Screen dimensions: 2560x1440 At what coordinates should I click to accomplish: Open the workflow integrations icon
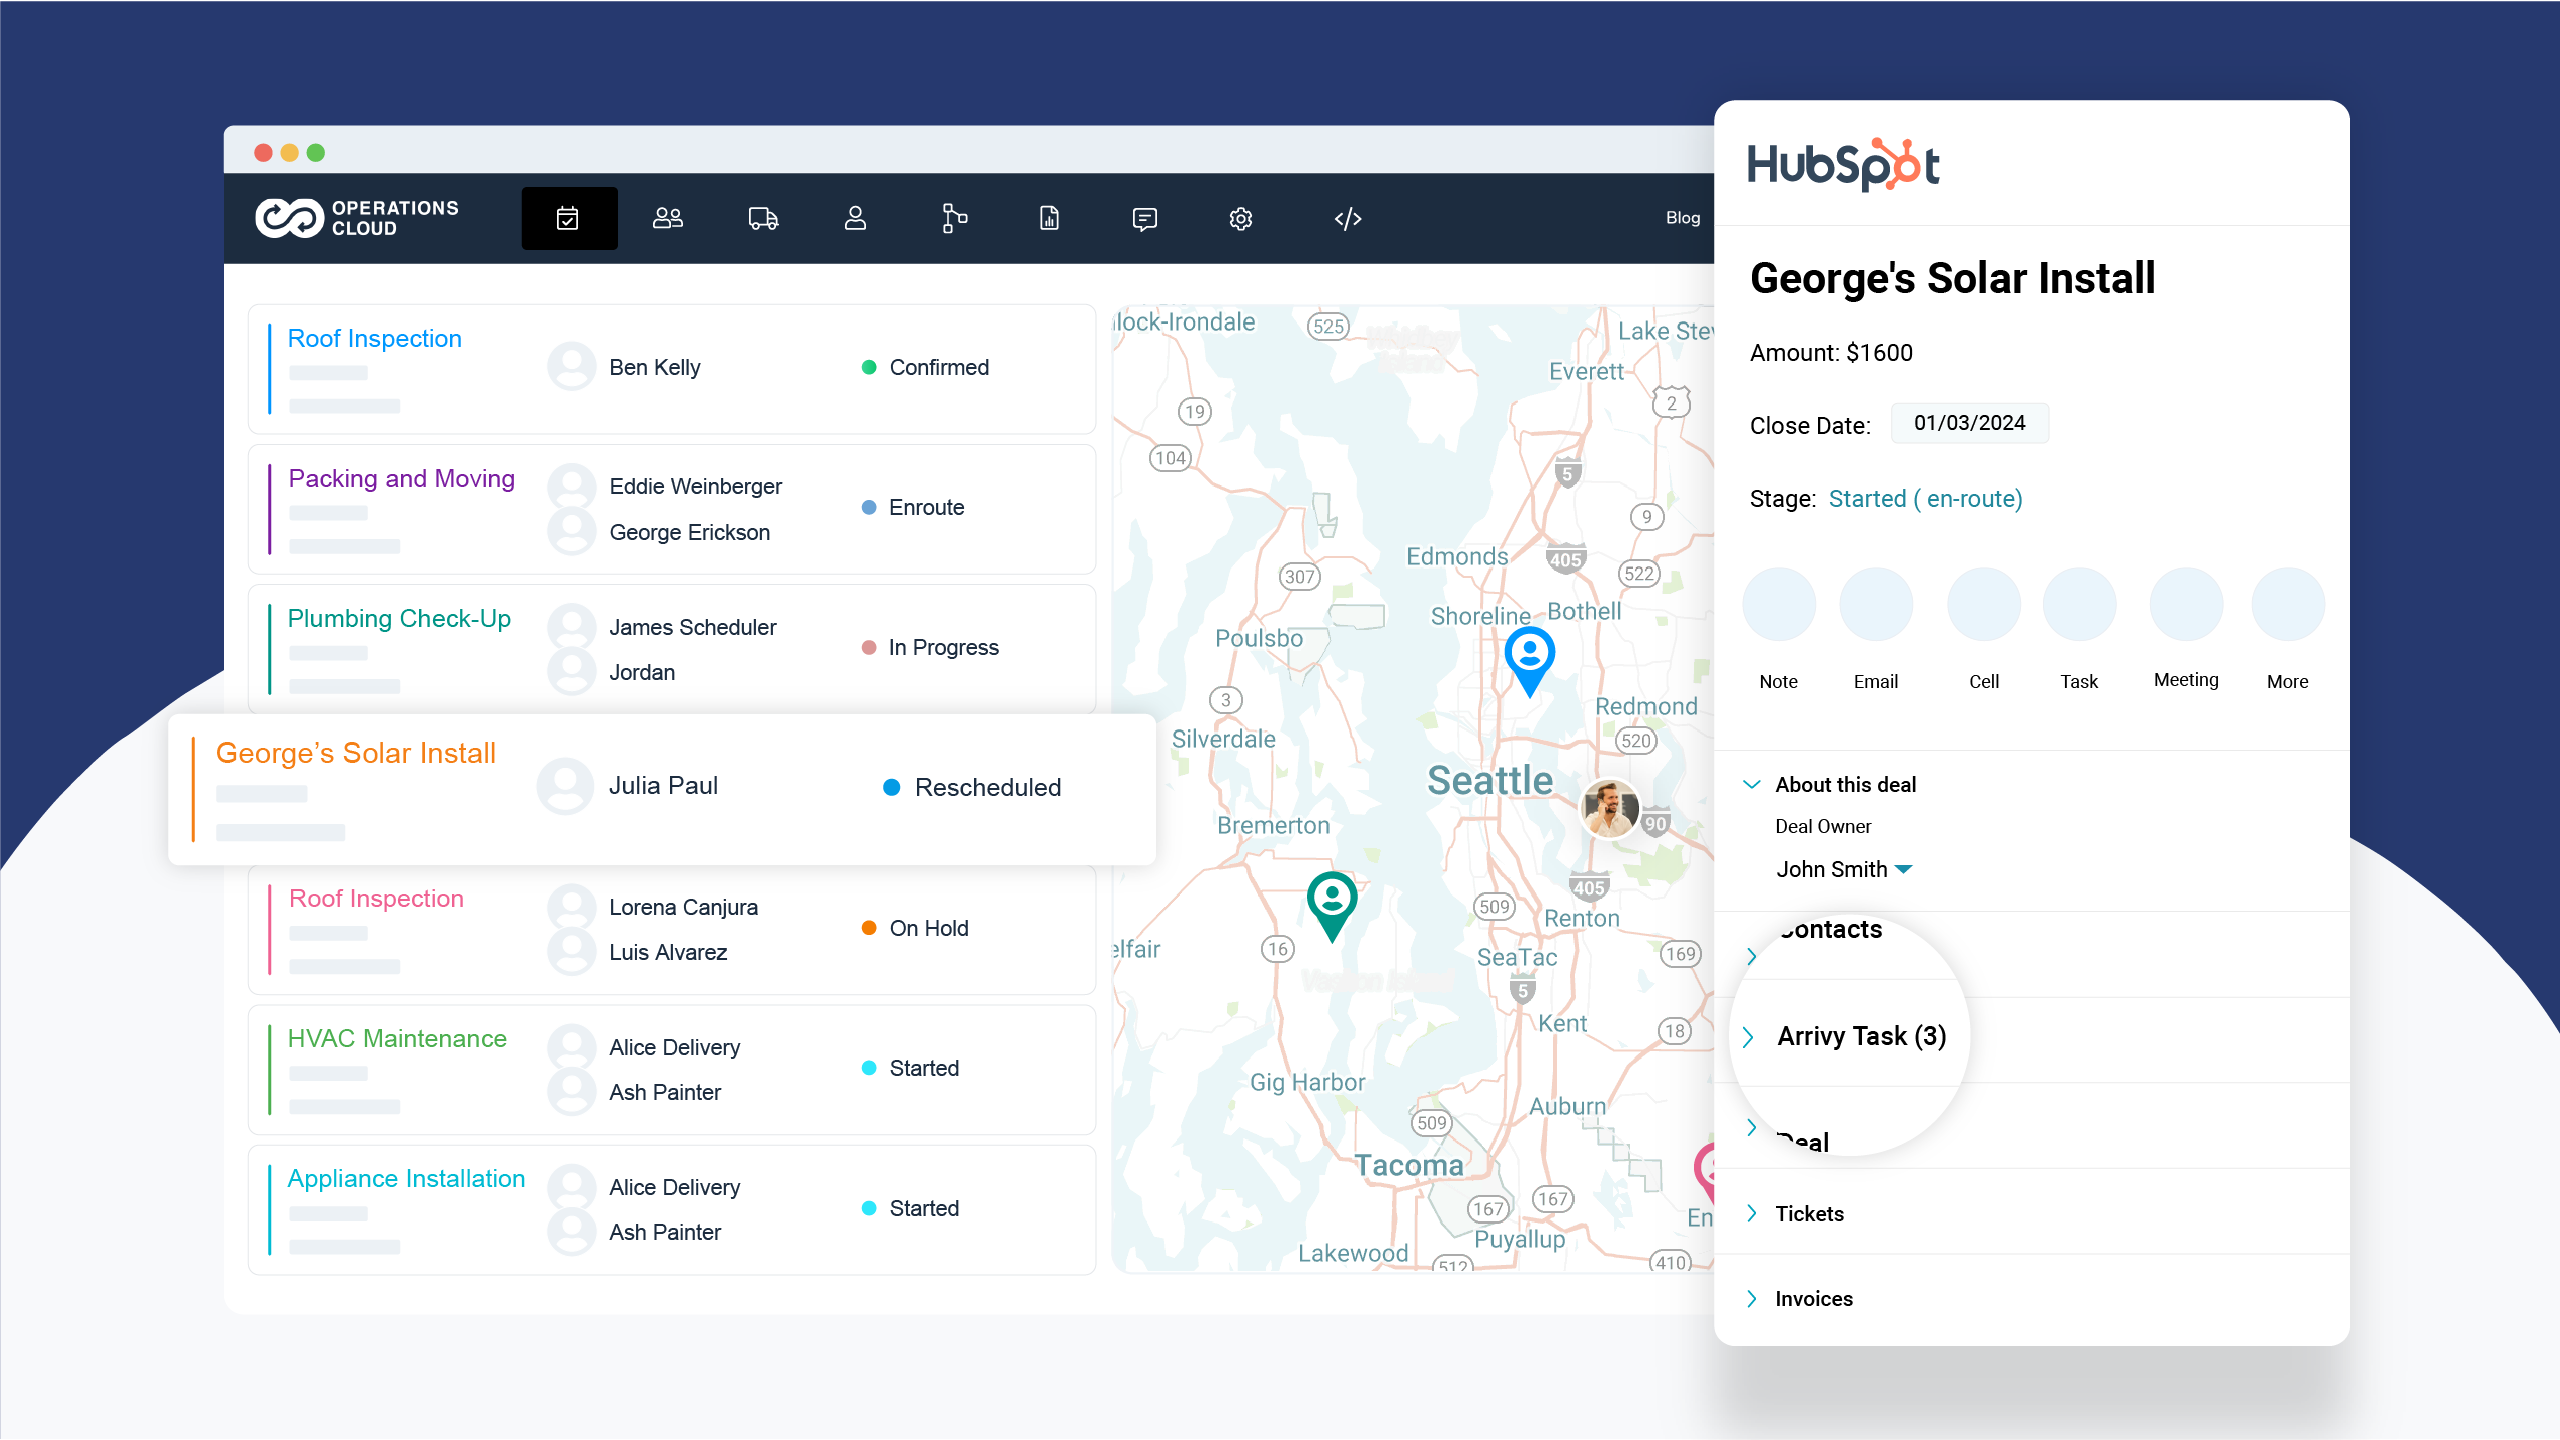[x=953, y=218]
